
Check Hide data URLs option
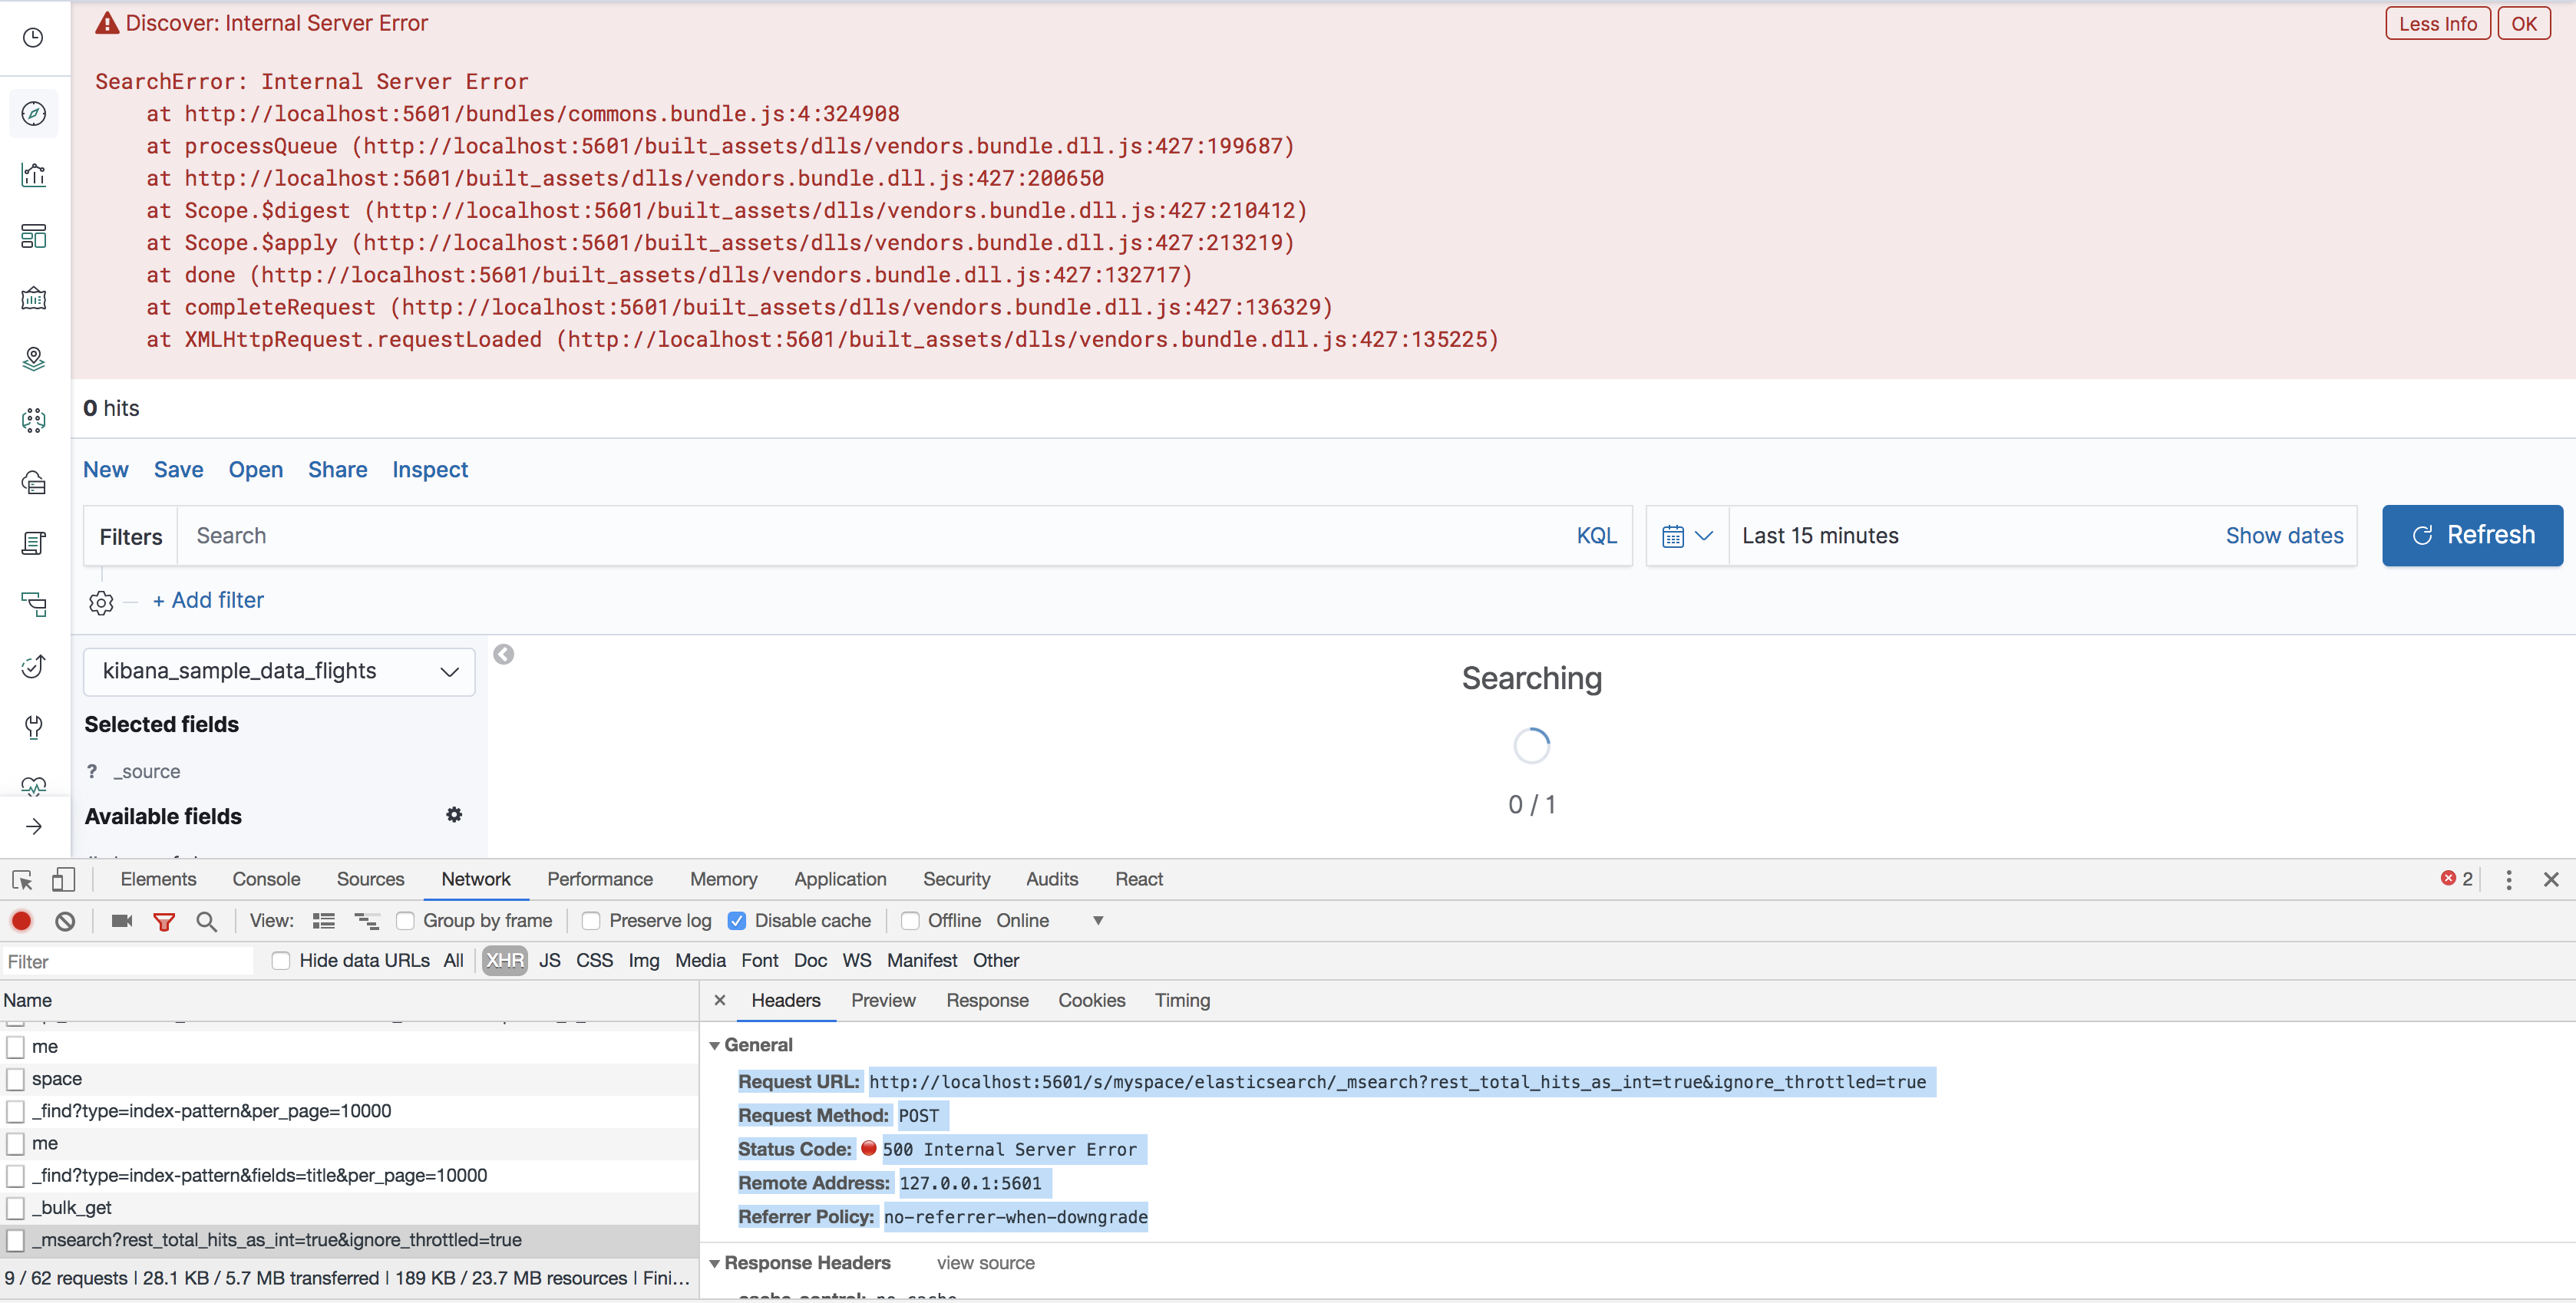(281, 960)
